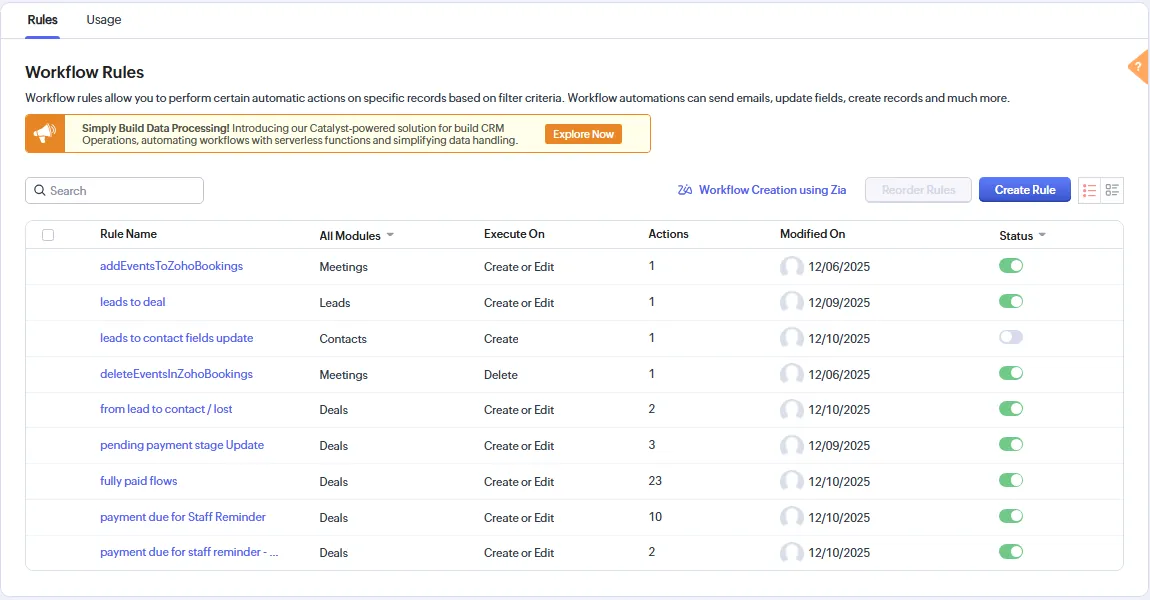Click the Create Rule button
The image size is (1150, 600).
(x=1025, y=190)
